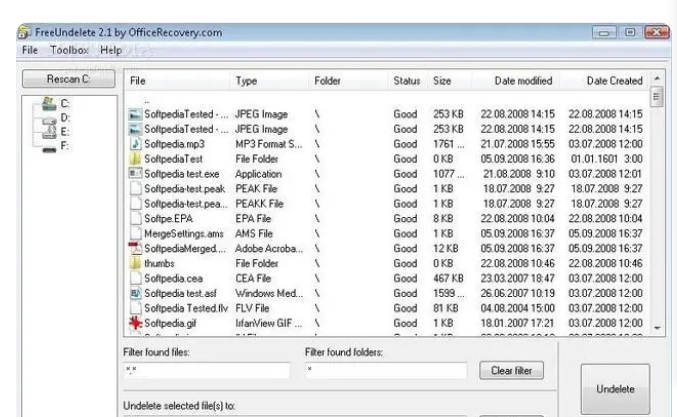677x417 pixels.
Task: Click the 467 KB size cell
Action: click(448, 278)
